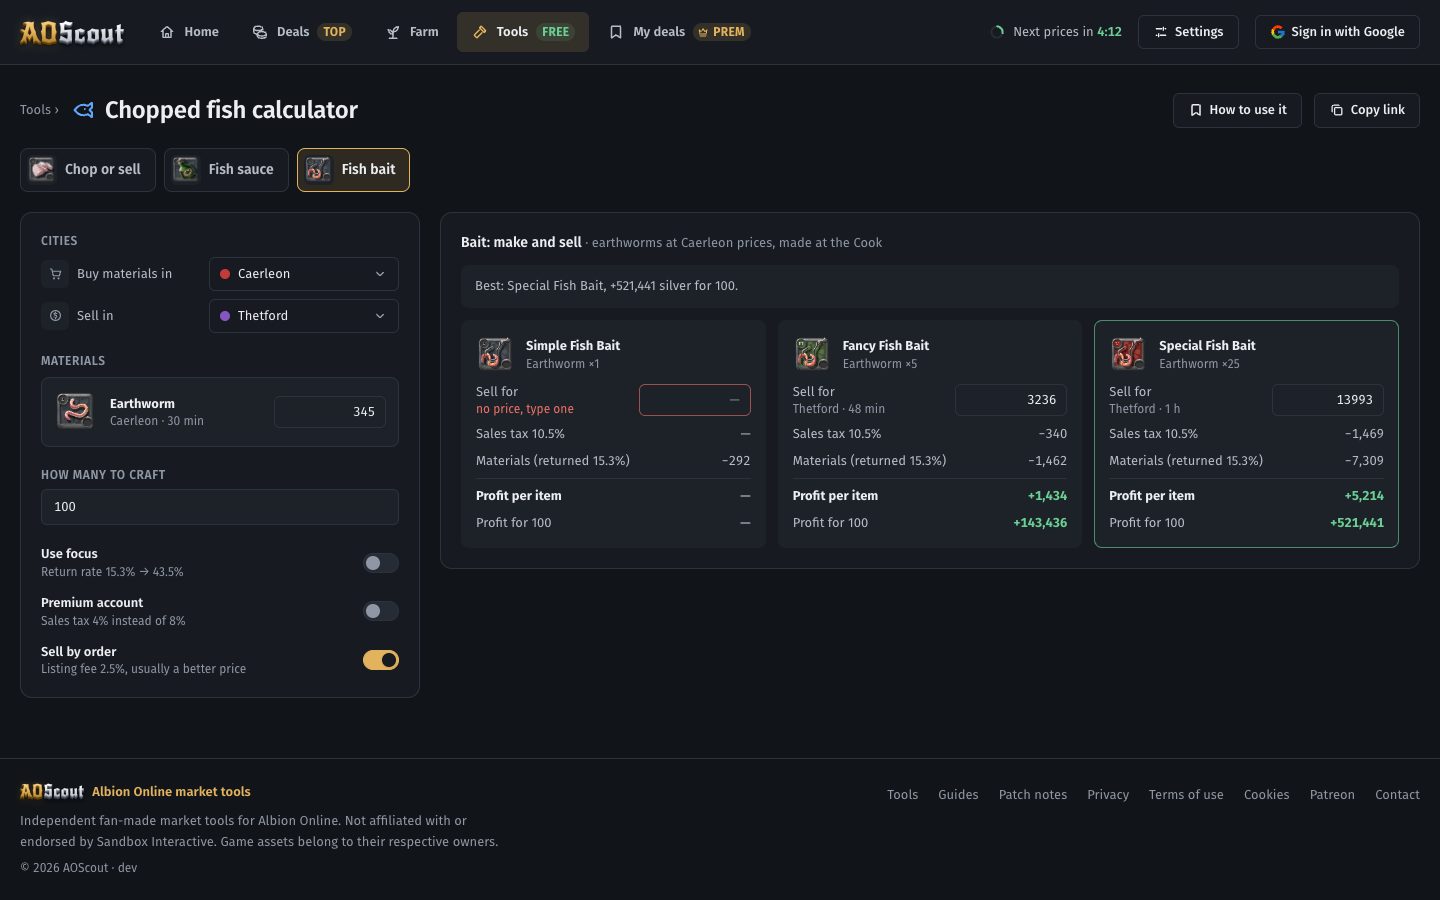Enable the Use focus toggle
The width and height of the screenshot is (1440, 900).
coord(380,563)
